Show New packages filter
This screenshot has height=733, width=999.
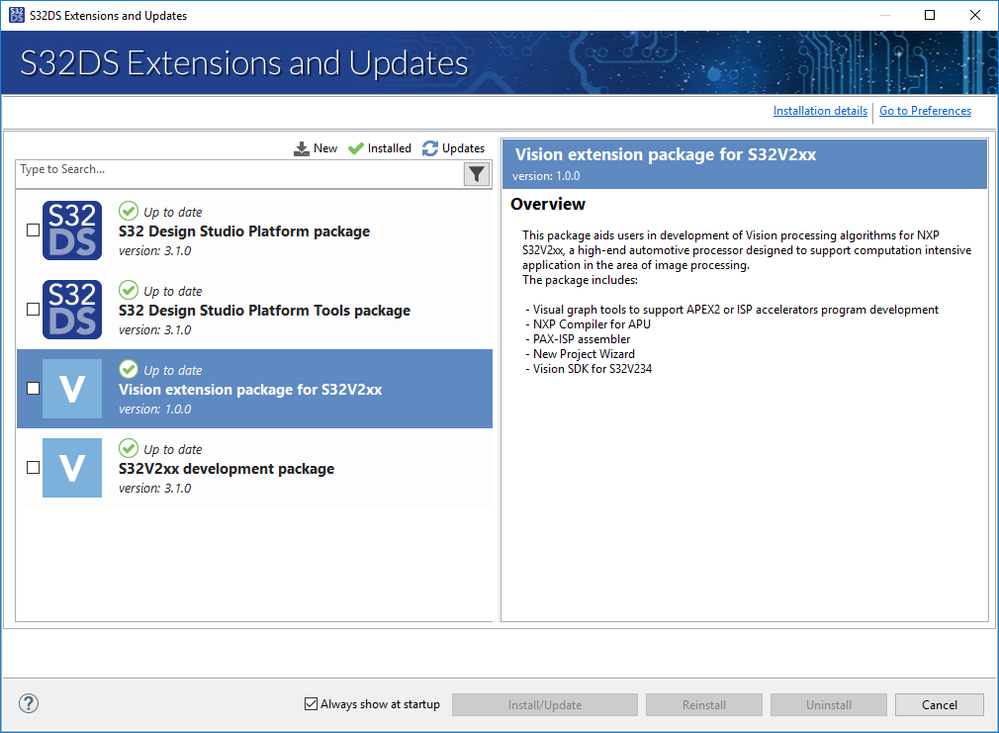(316, 148)
